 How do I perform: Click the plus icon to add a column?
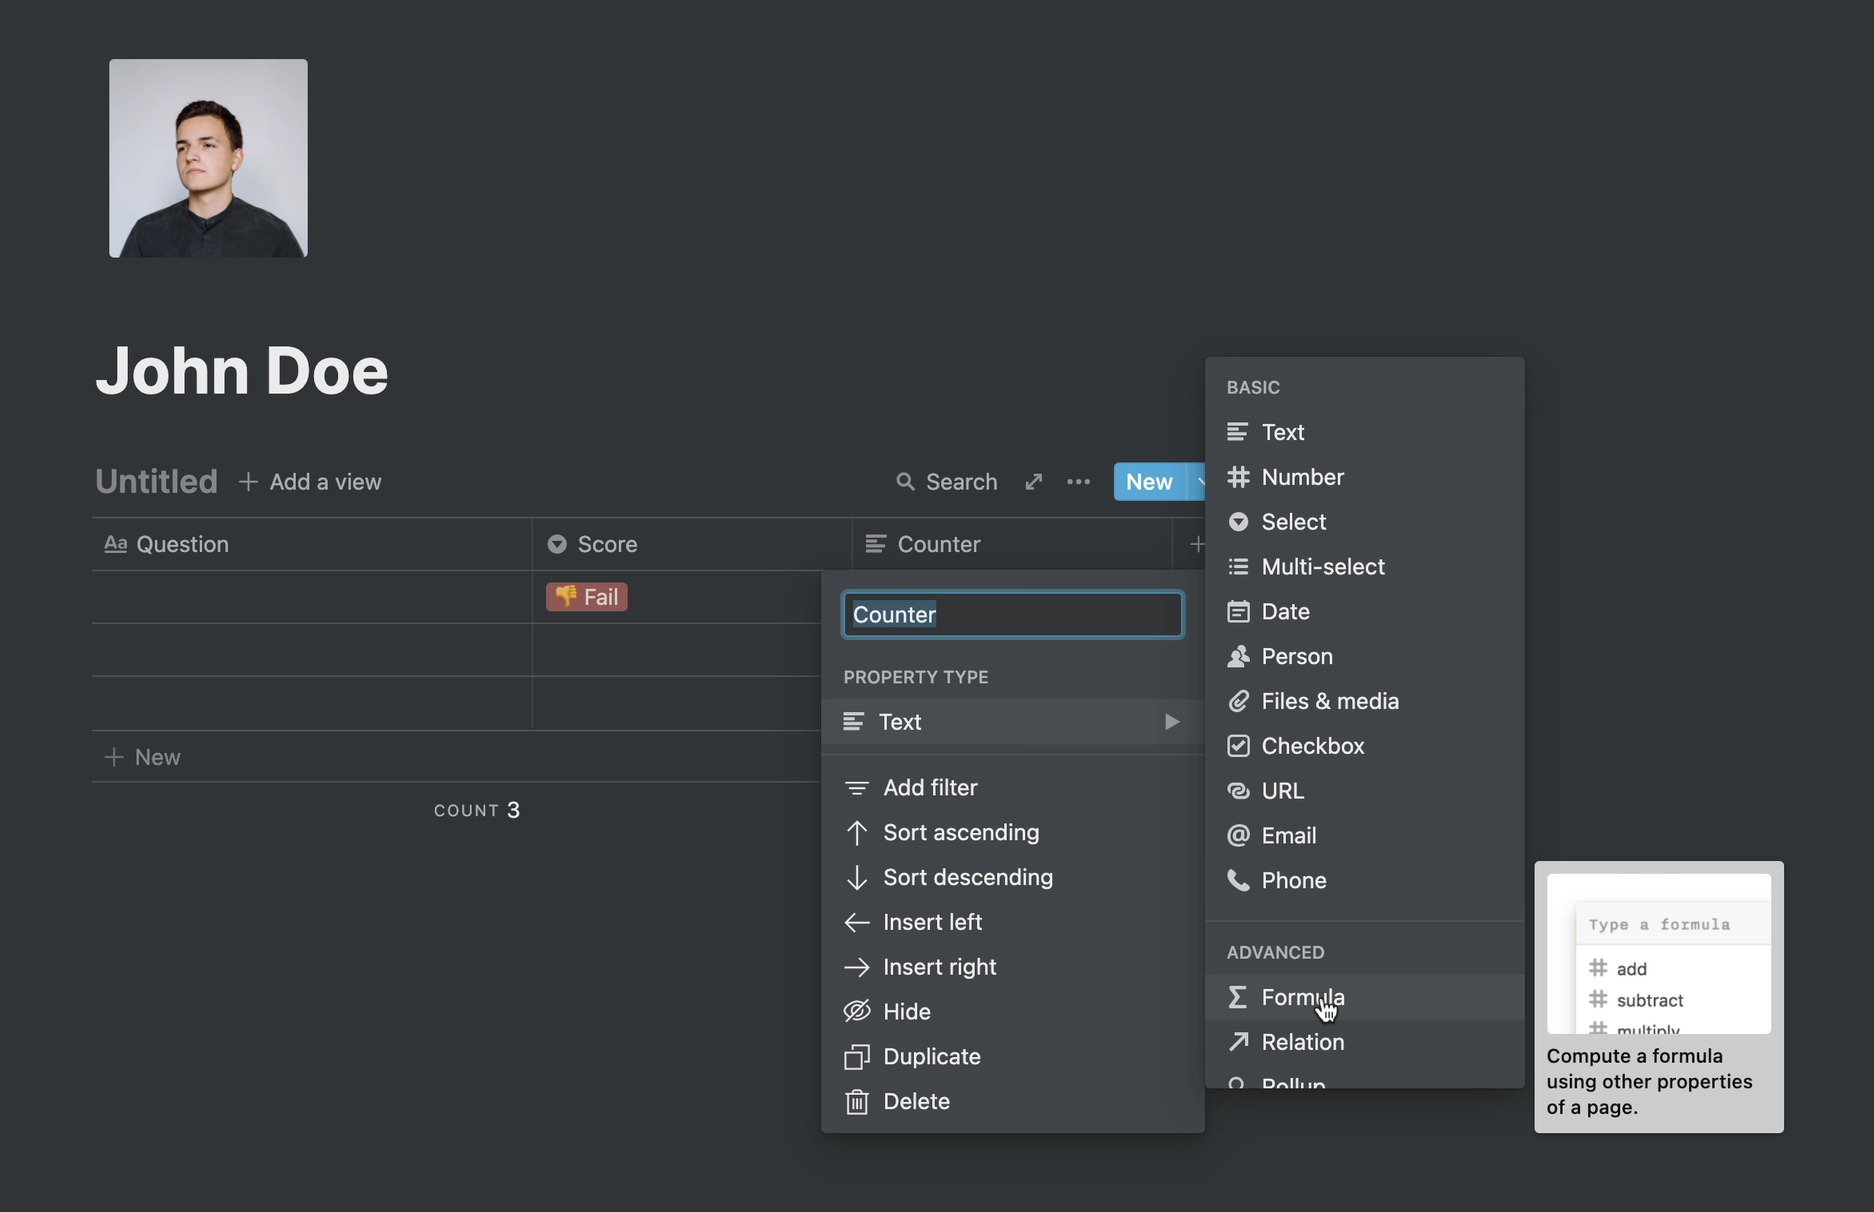point(1196,544)
